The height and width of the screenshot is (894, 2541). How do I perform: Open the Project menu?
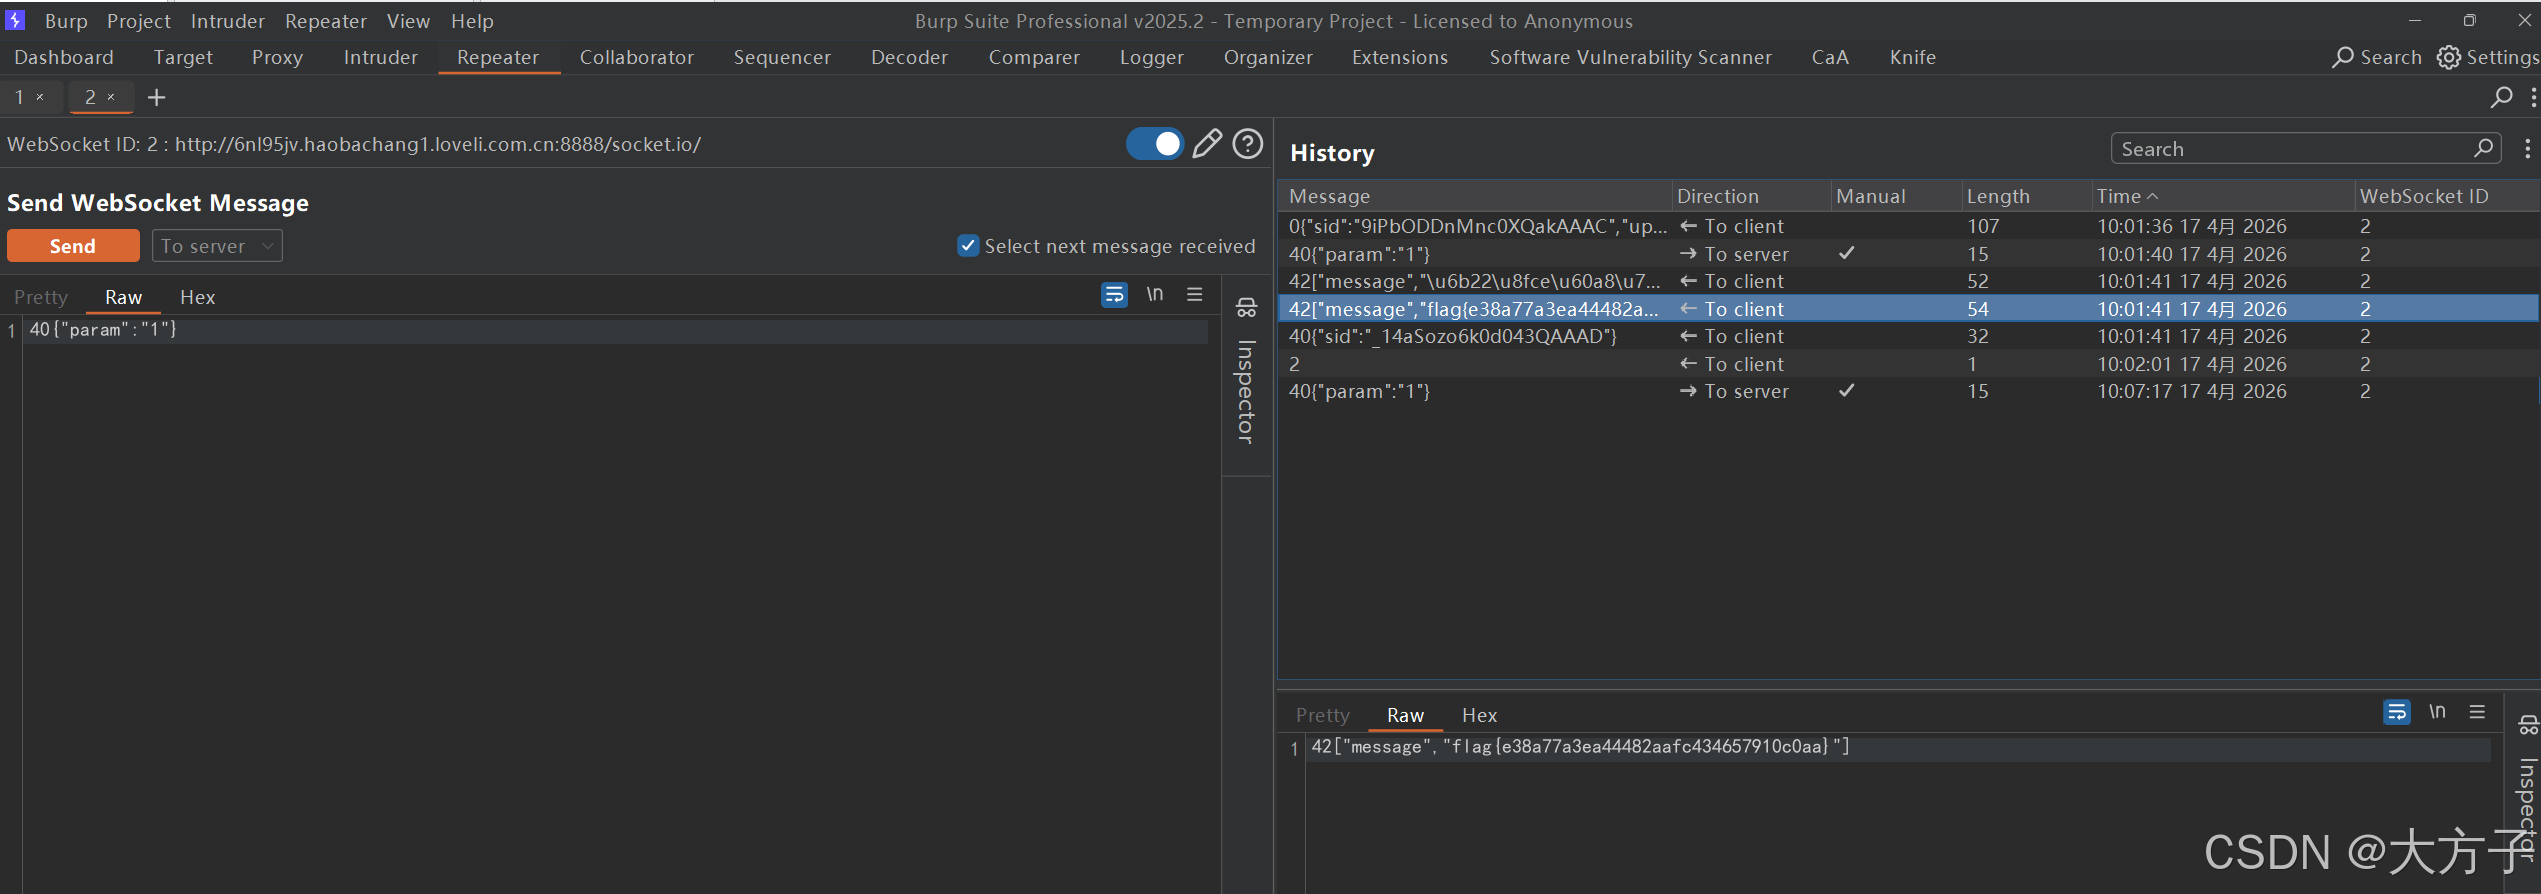[x=139, y=21]
